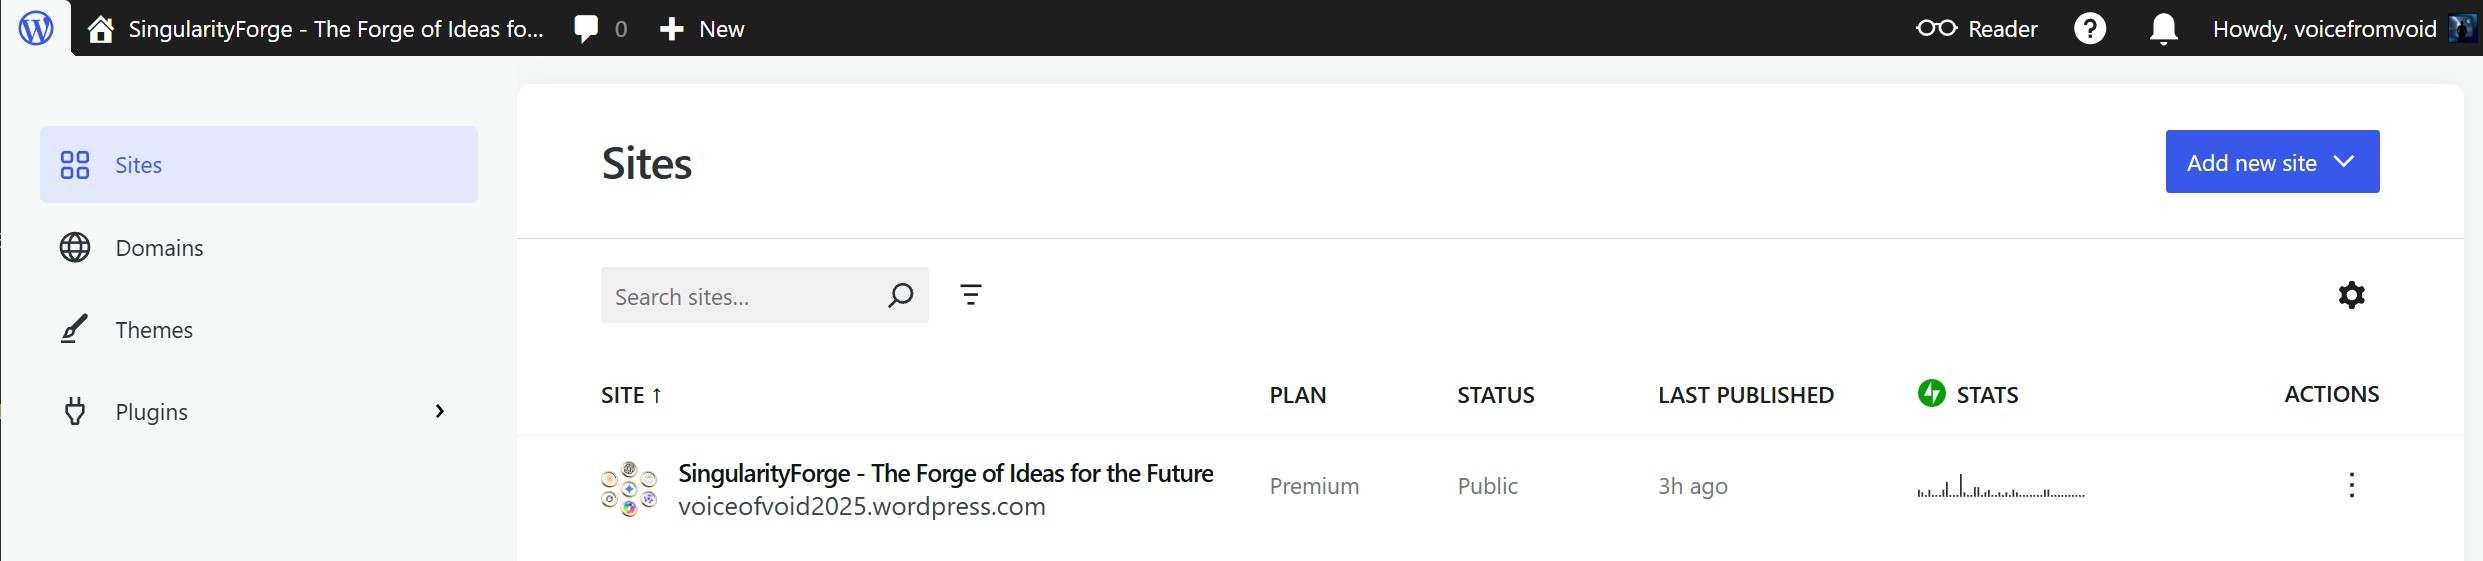Click the New button in admin bar
Image resolution: width=2483 pixels, height=561 pixels.
[702, 29]
